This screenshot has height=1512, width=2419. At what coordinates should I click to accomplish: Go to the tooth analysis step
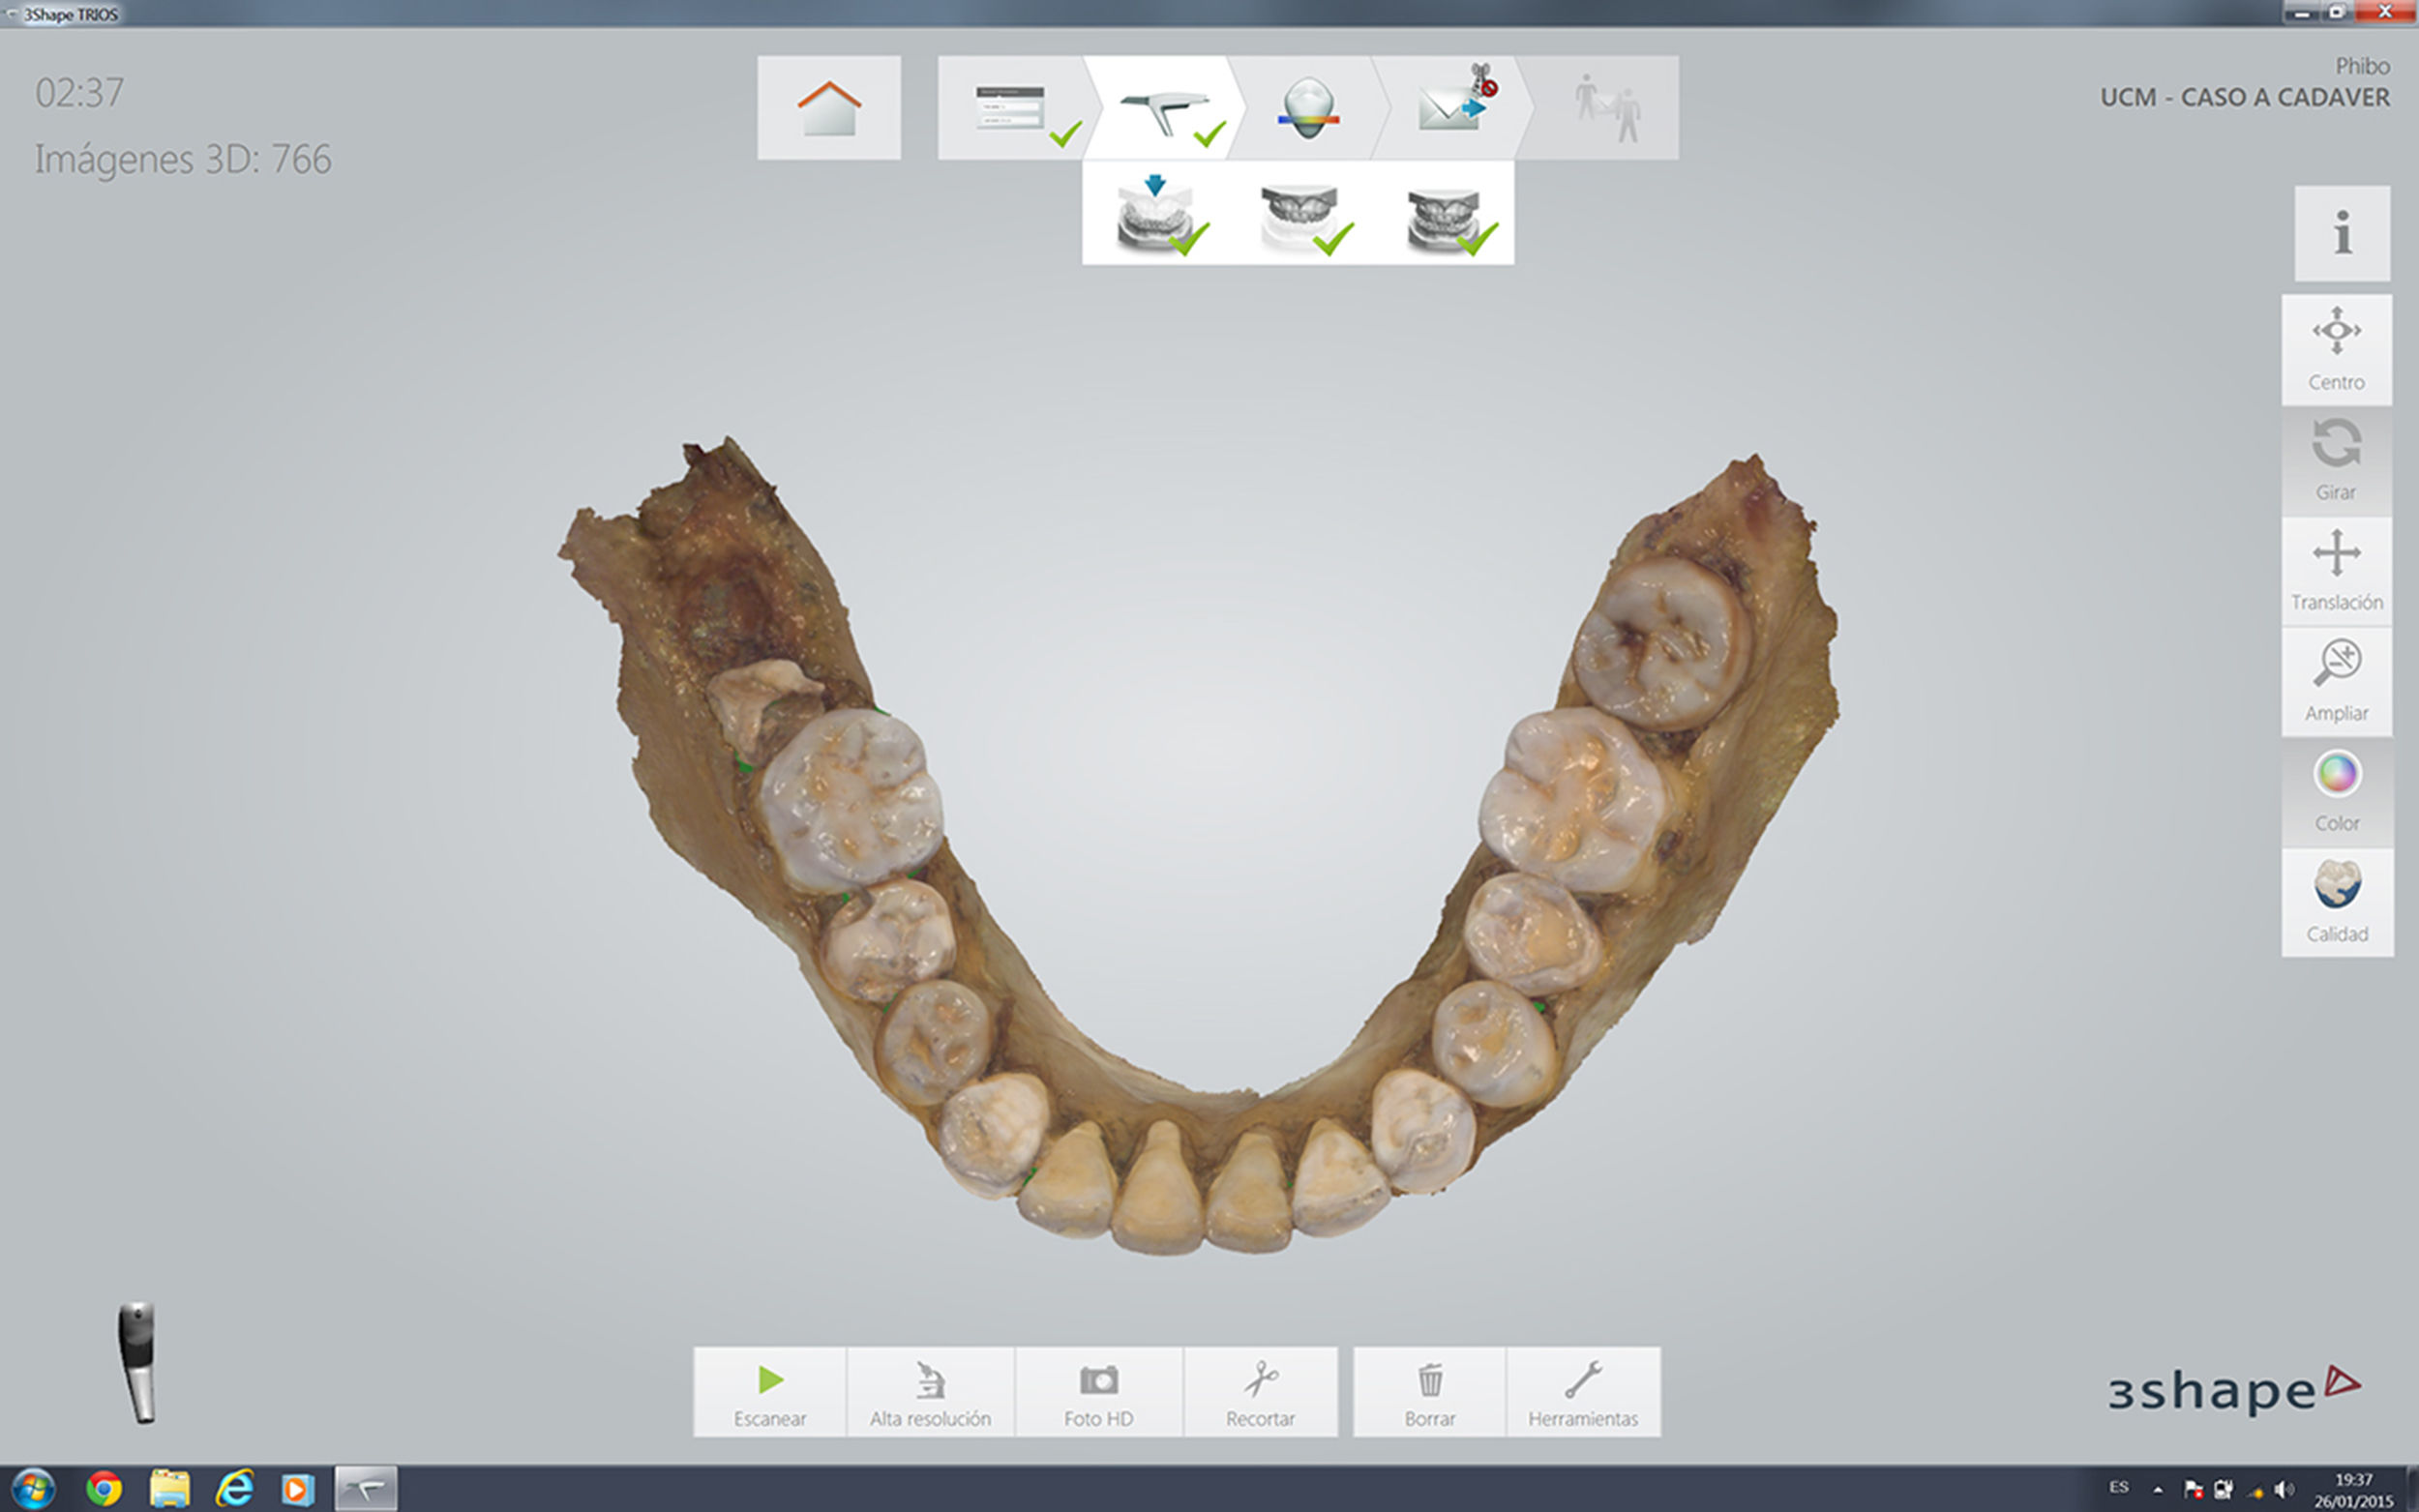[x=1307, y=108]
